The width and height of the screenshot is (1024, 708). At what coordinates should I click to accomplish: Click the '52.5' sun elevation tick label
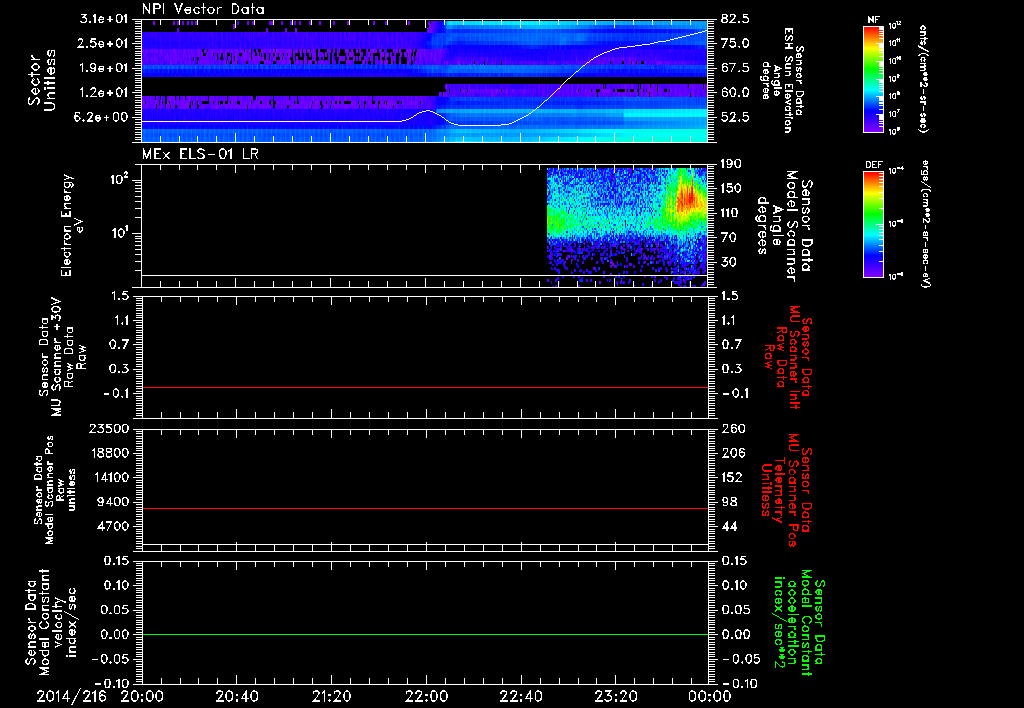click(735, 118)
